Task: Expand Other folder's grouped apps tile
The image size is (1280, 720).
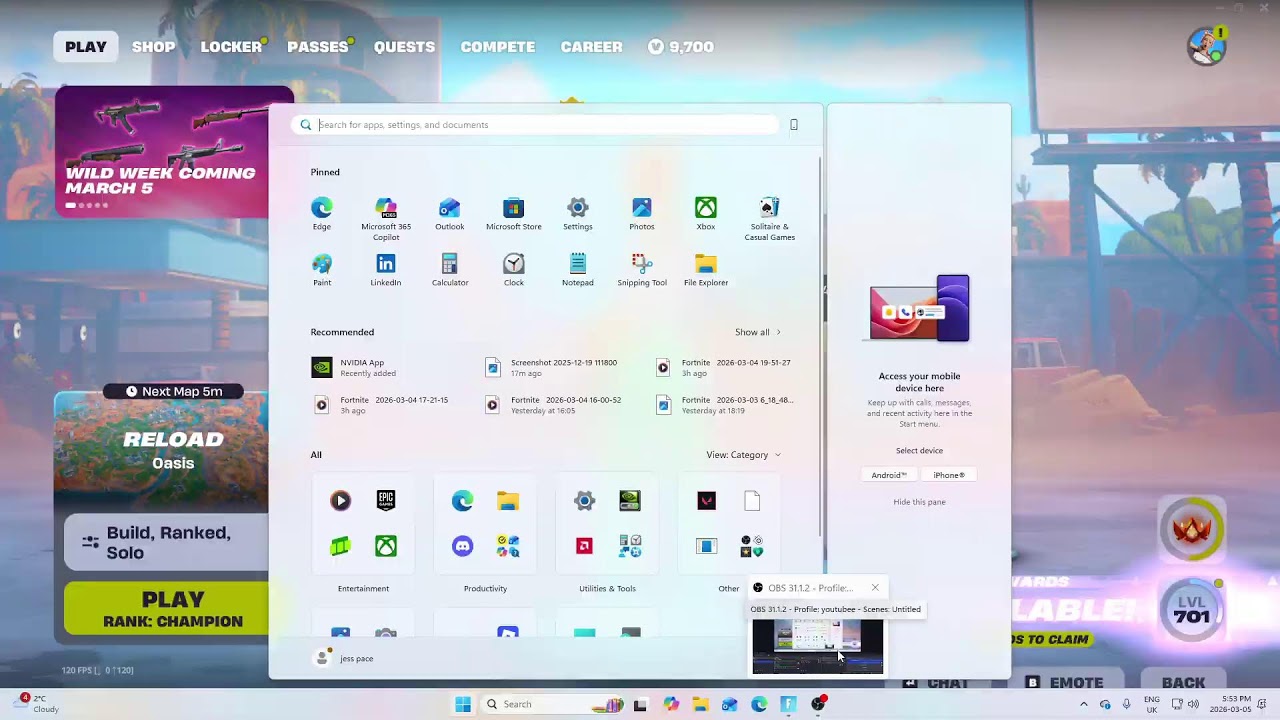Action: click(752, 546)
